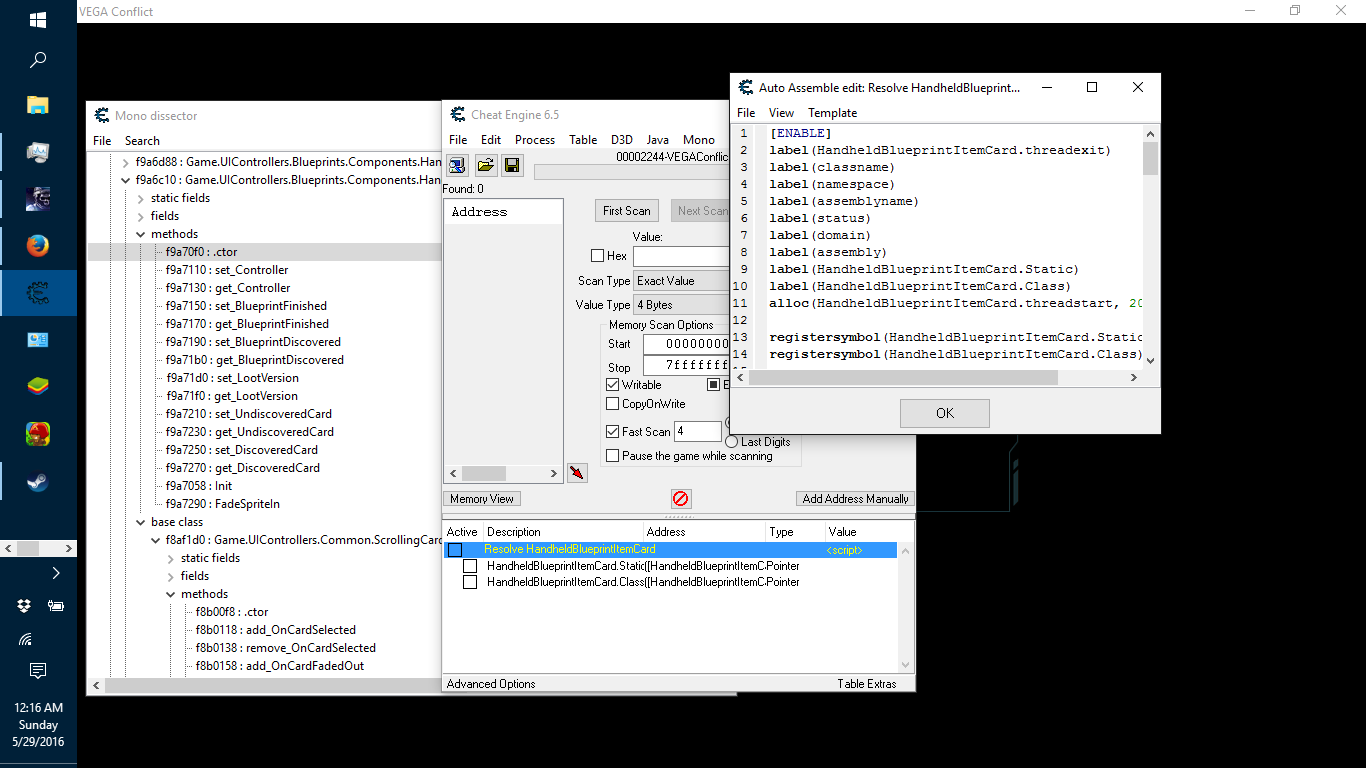Collapse the base class tree node

click(x=140, y=522)
